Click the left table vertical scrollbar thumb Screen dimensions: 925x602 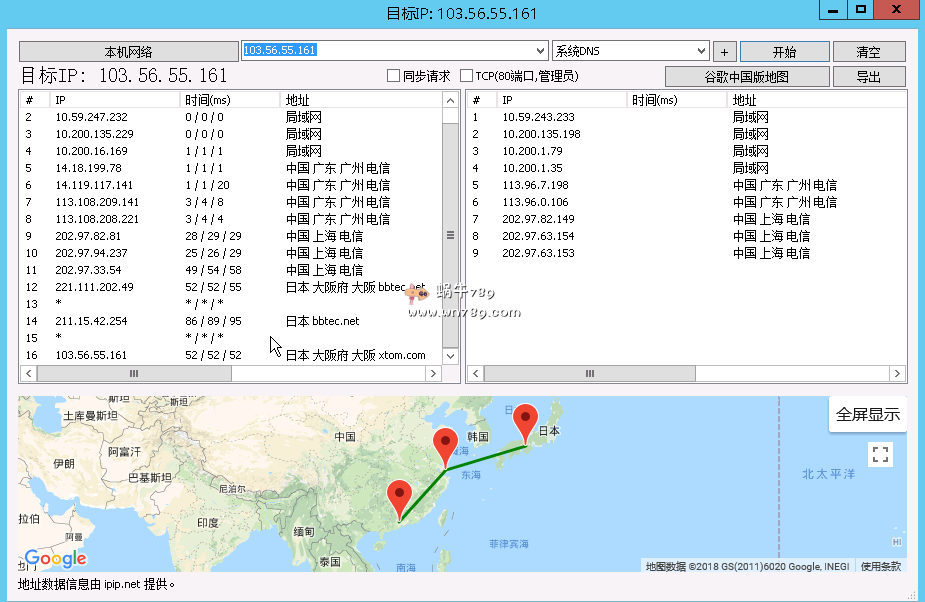450,234
